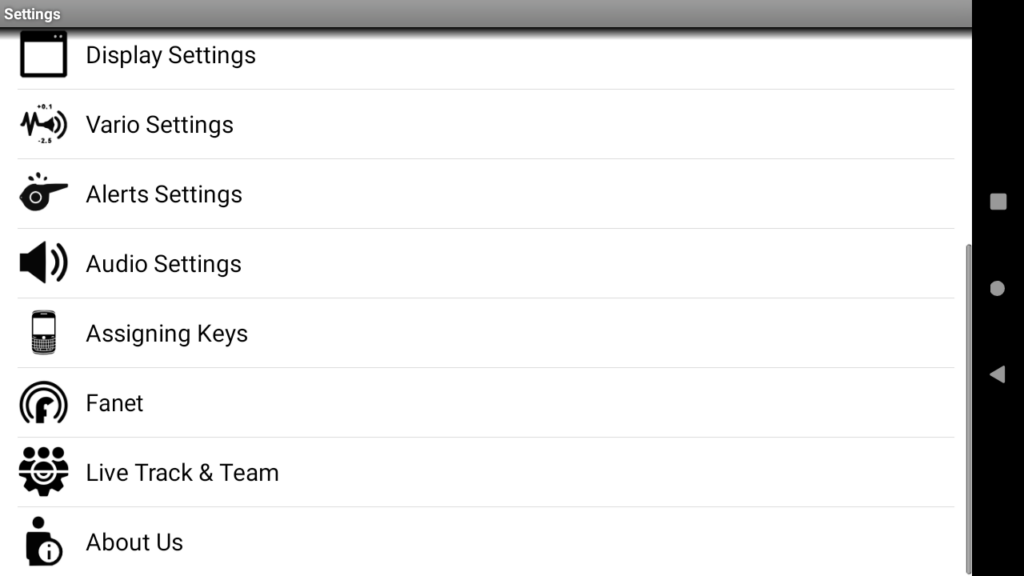Click the Vario waveform speaker icon
The height and width of the screenshot is (576, 1024).
43,123
